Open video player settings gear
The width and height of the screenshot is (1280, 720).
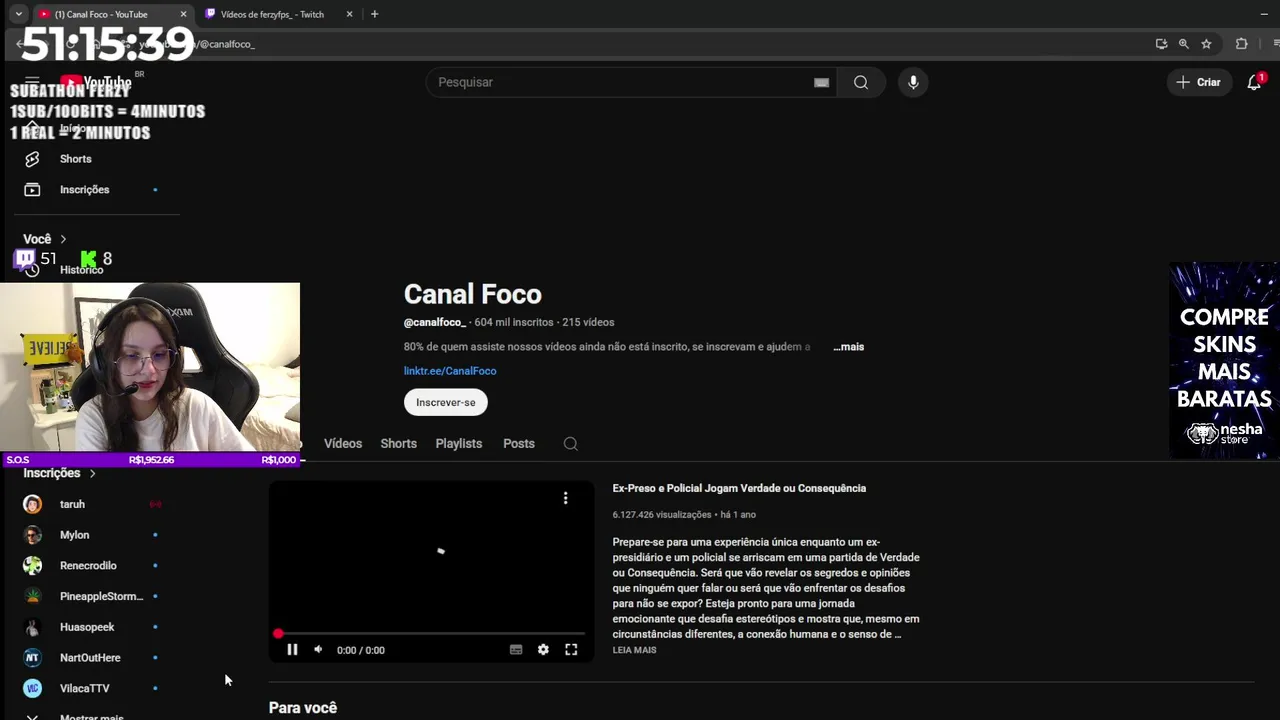pyautogui.click(x=543, y=650)
